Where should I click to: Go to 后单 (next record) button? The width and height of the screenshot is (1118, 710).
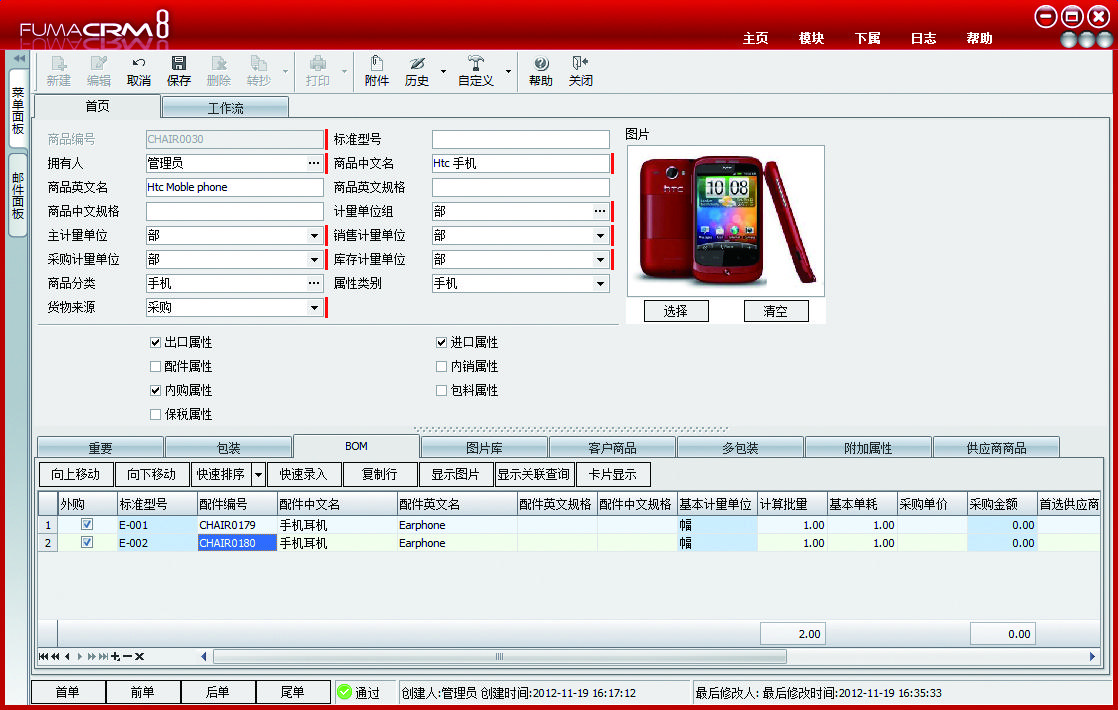(x=217, y=691)
